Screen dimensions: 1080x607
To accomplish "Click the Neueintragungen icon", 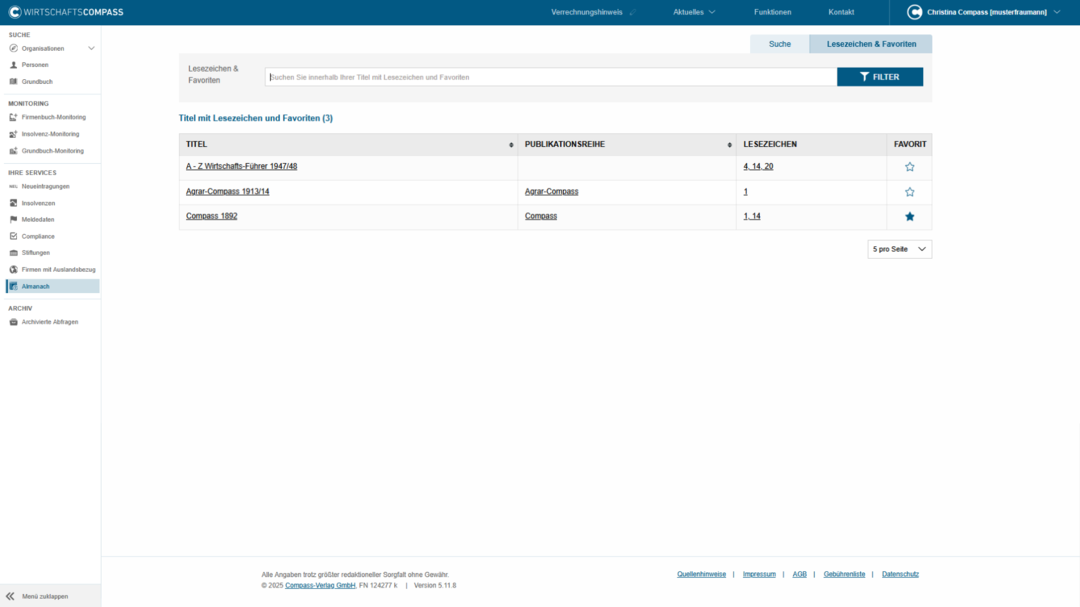I will click(x=13, y=187).
